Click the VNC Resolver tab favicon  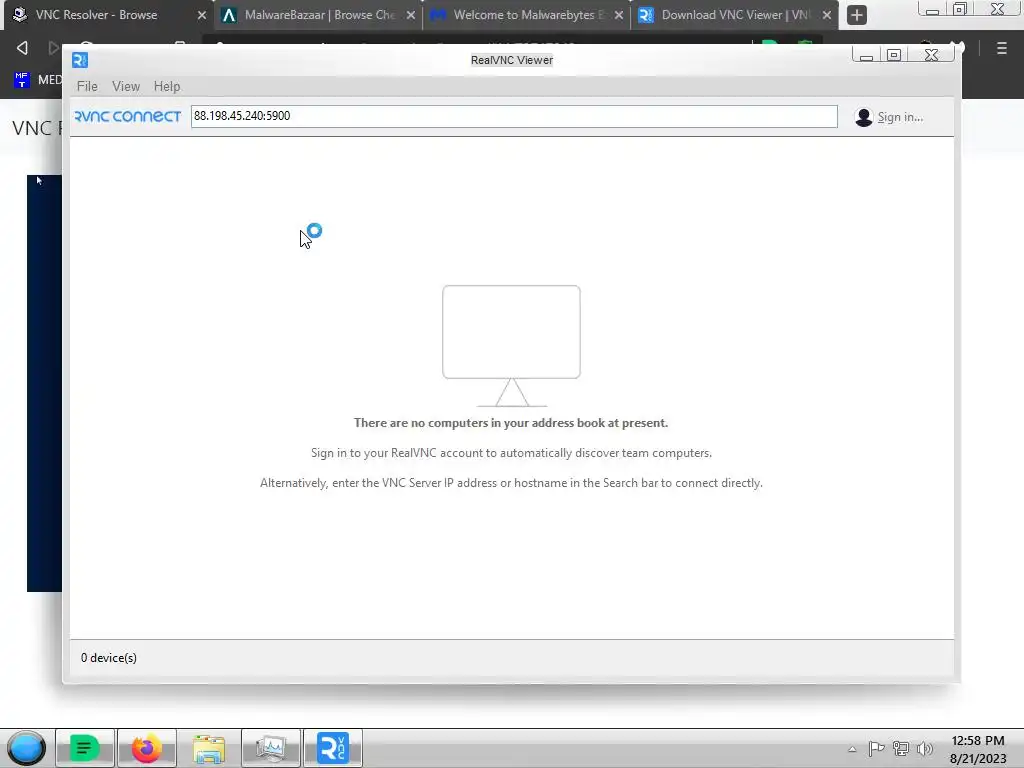(20, 14)
